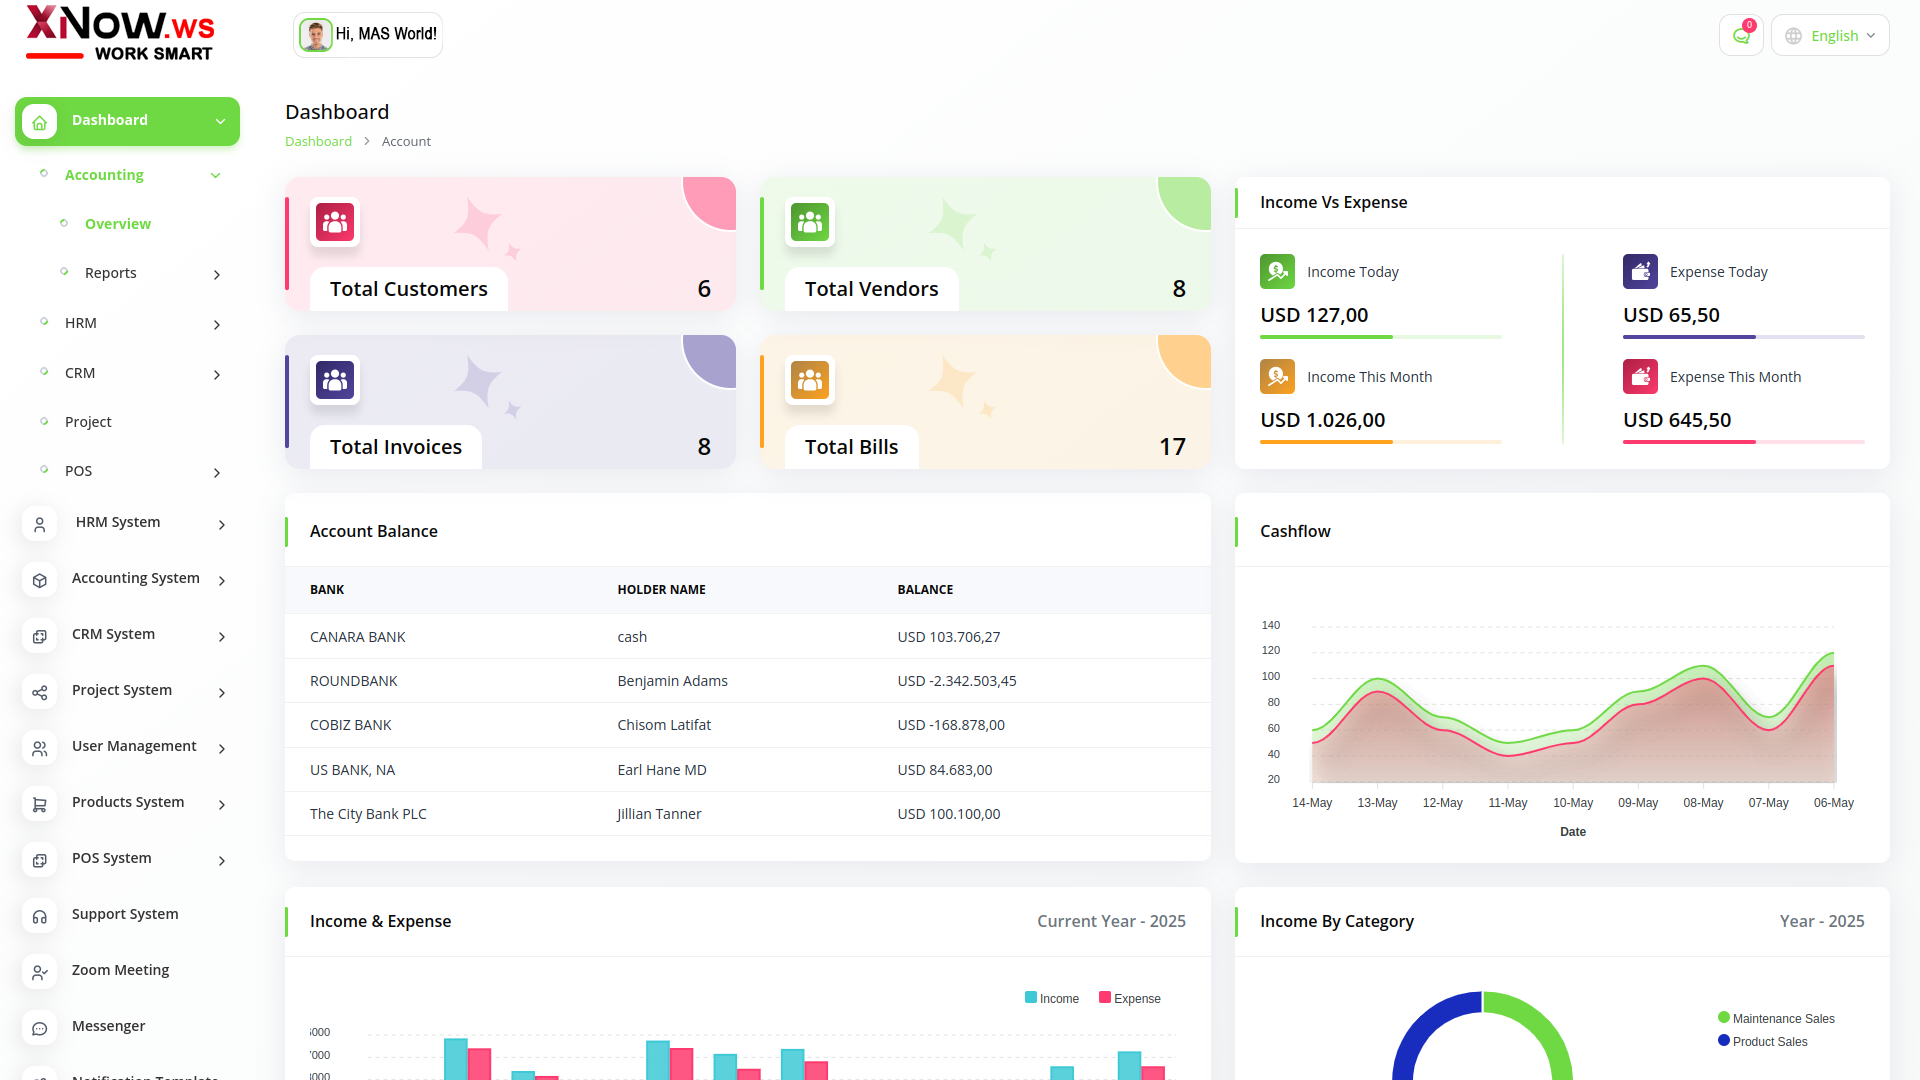Click Product Sales blue legend swatch

click(x=1724, y=1041)
